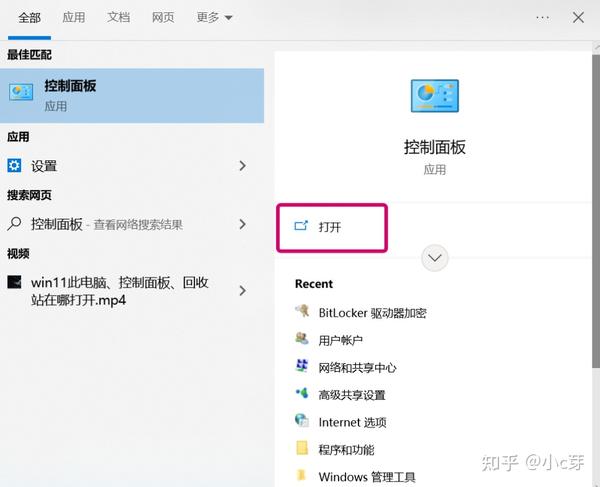Open 网络和共享中心
600x487 pixels.
(x=357, y=368)
